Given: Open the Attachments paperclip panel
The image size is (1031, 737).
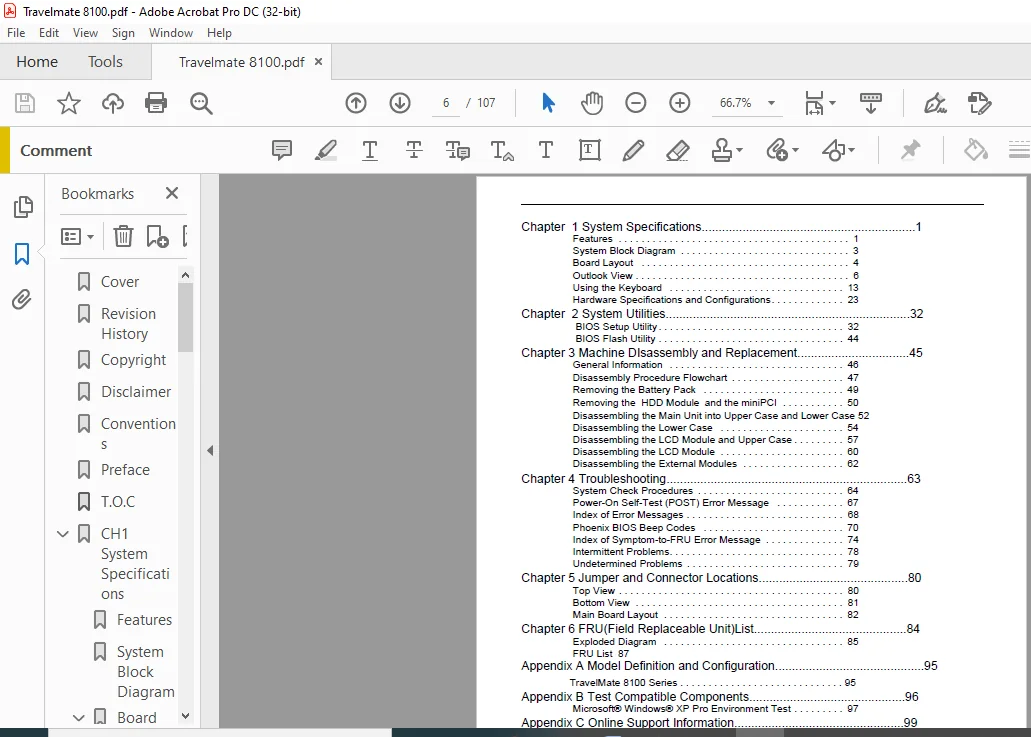Looking at the screenshot, I should (x=22, y=300).
